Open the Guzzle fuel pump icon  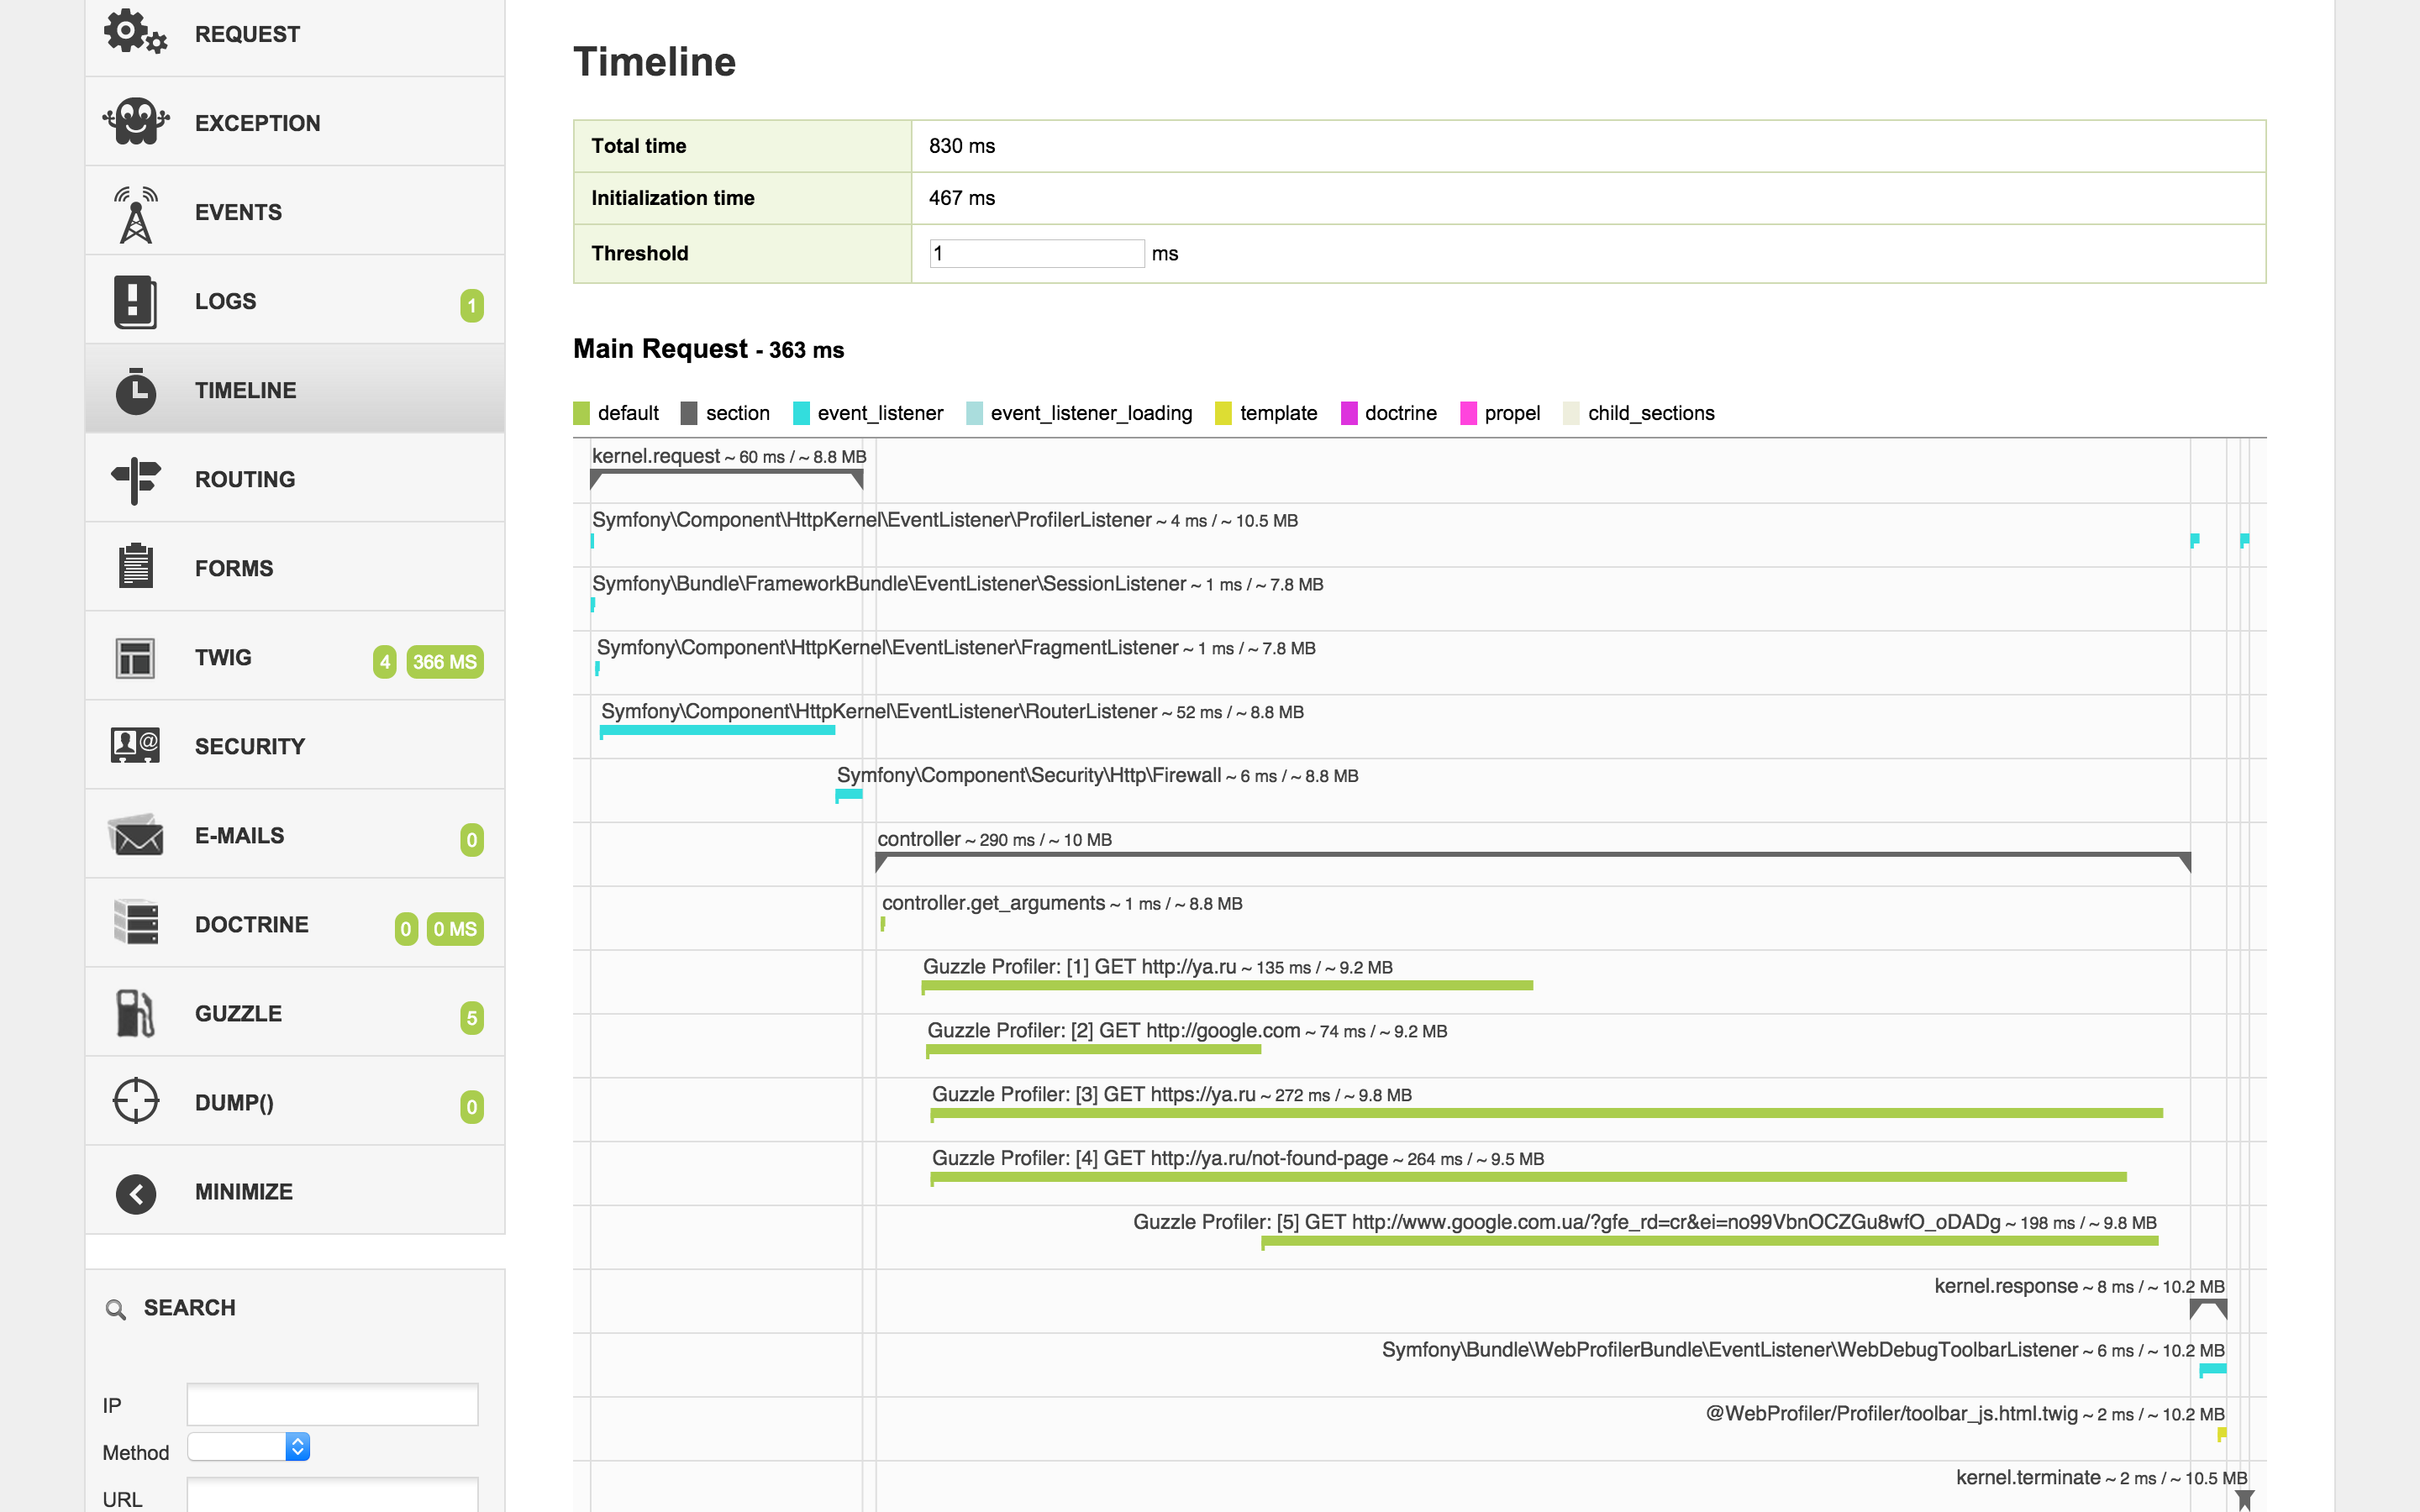136,1013
